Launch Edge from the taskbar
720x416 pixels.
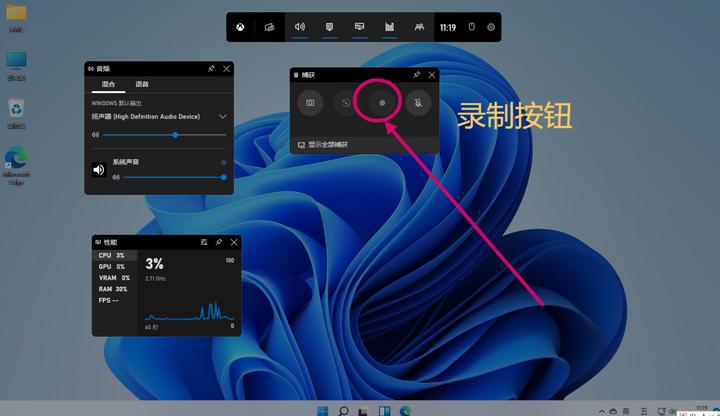click(405, 410)
